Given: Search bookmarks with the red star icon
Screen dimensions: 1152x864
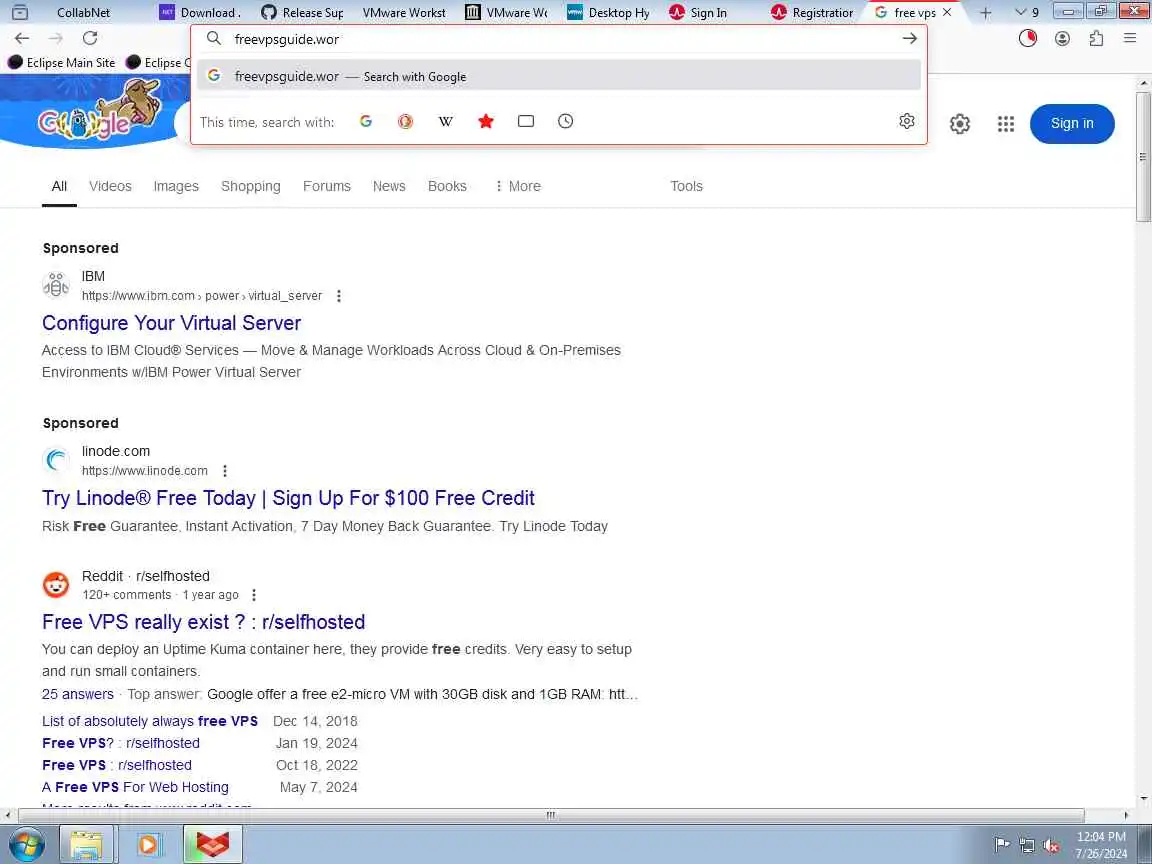Looking at the screenshot, I should pos(486,121).
